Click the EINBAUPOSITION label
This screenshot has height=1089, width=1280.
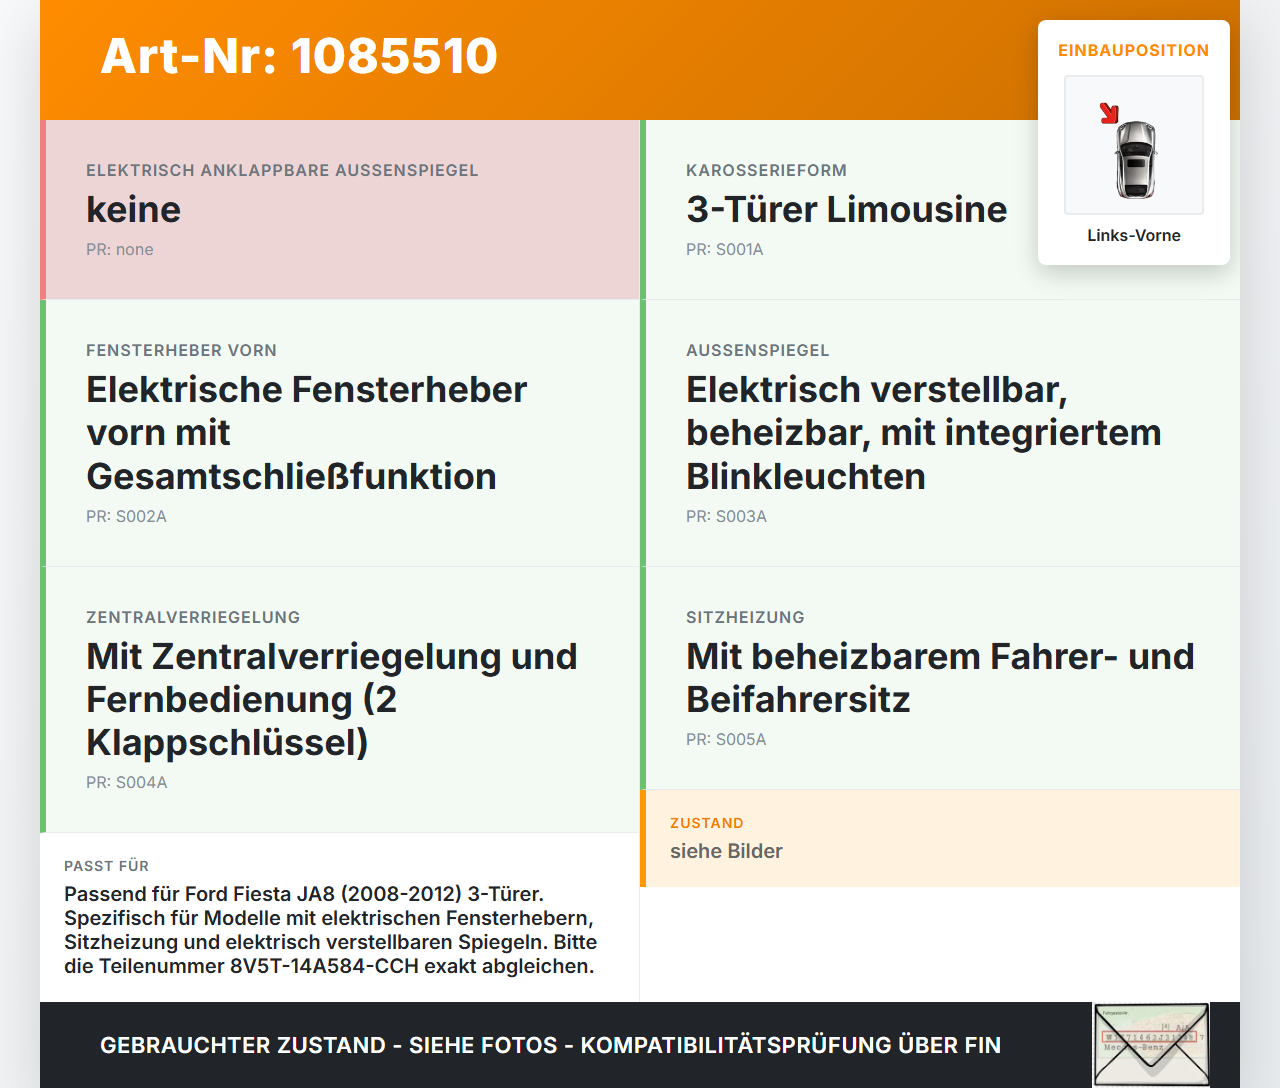(1134, 50)
